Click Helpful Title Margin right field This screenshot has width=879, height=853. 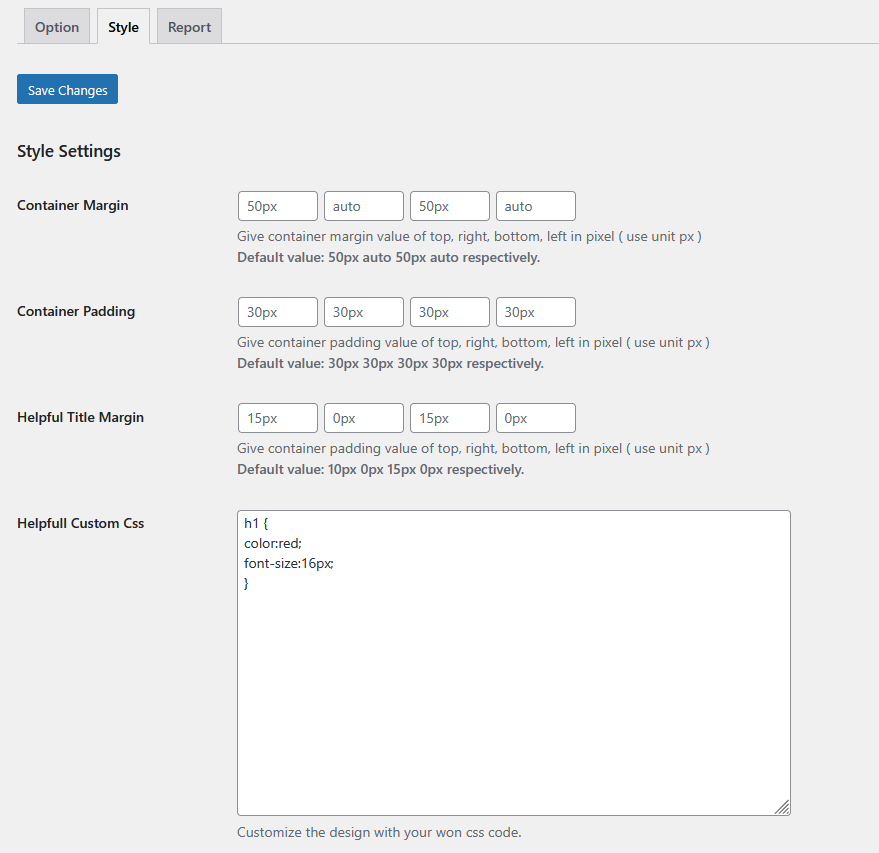point(364,418)
